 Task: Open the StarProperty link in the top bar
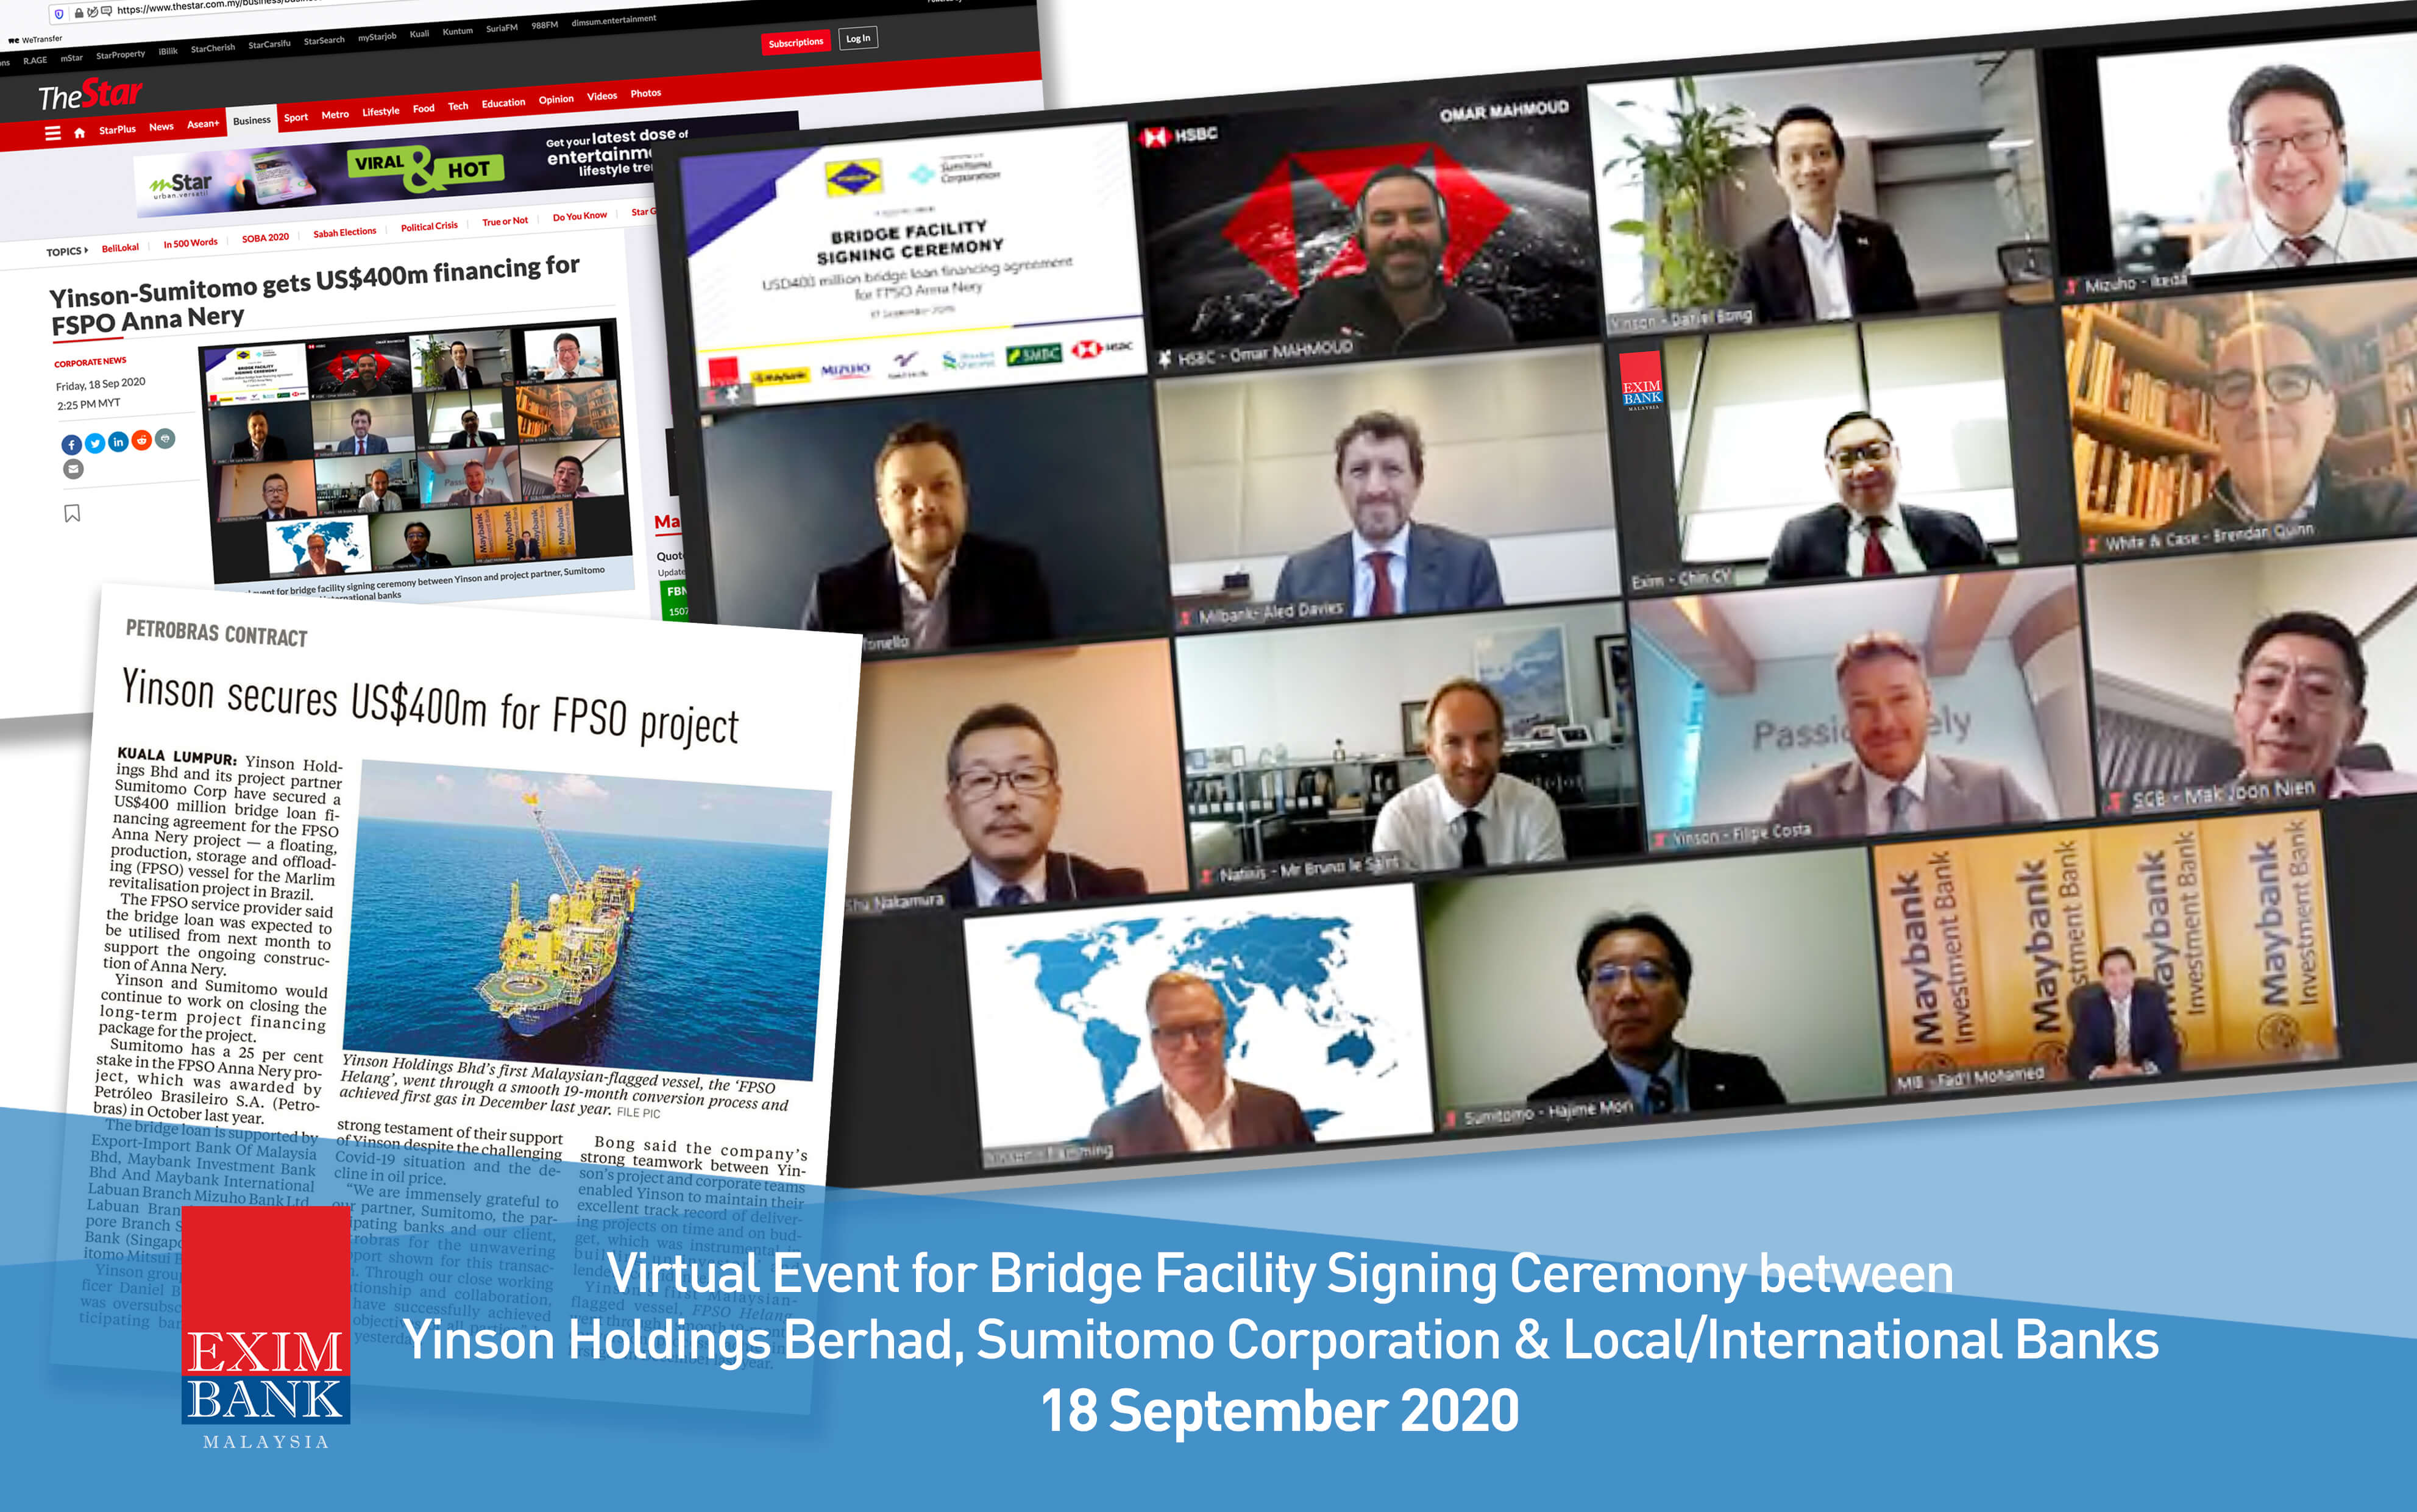coord(120,54)
